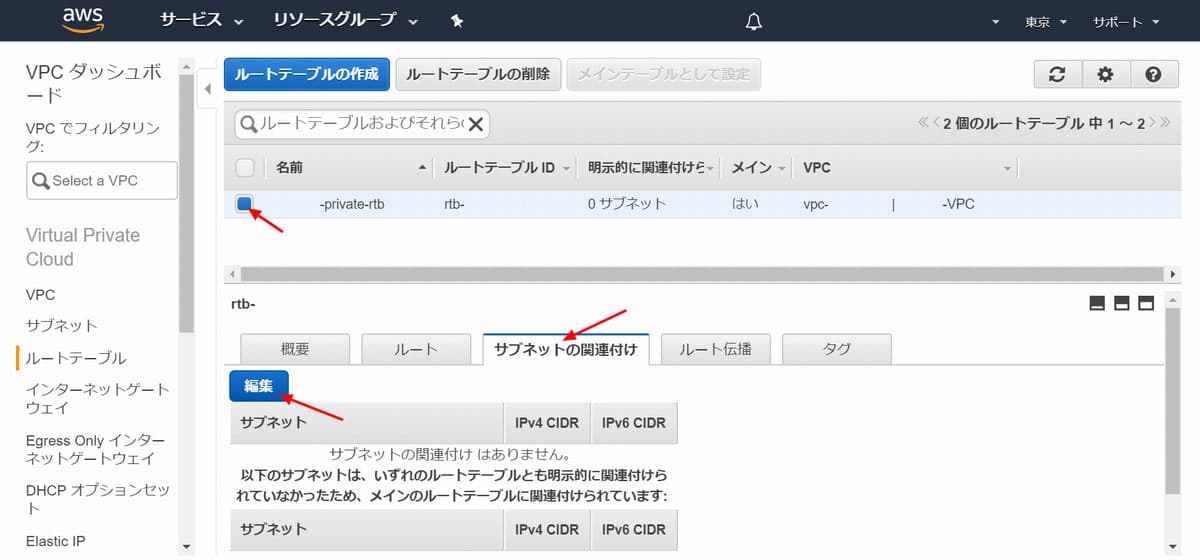
Task: Click the -private-rtb name cell
Action: point(351,204)
